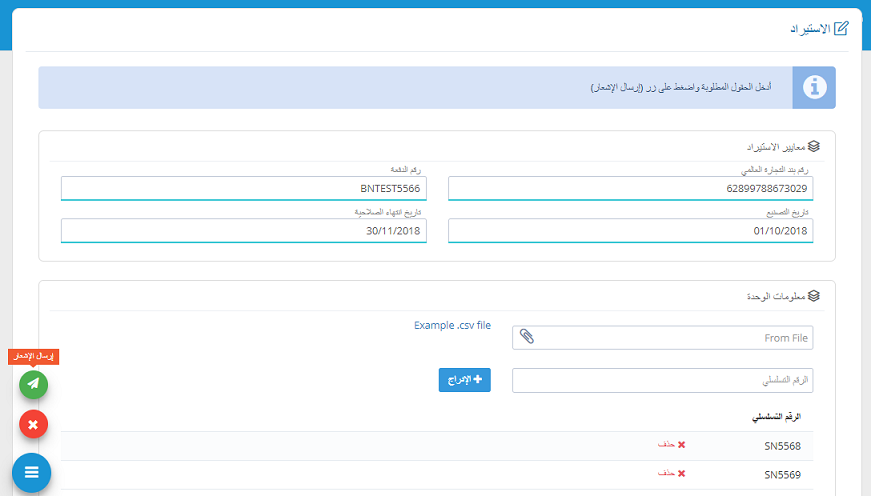Click the layers icon next to معلومات الوحدة

814,296
